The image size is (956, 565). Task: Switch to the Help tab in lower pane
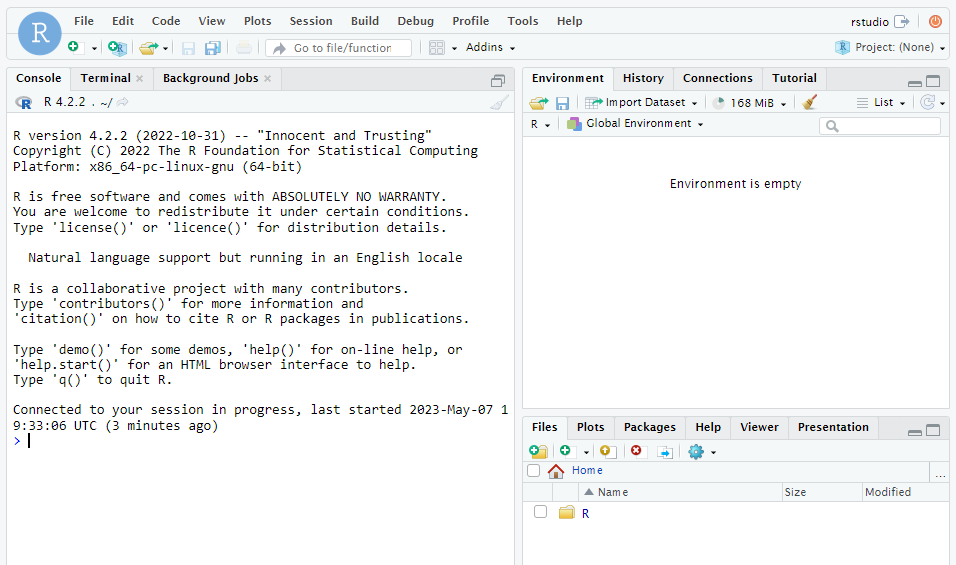point(708,427)
